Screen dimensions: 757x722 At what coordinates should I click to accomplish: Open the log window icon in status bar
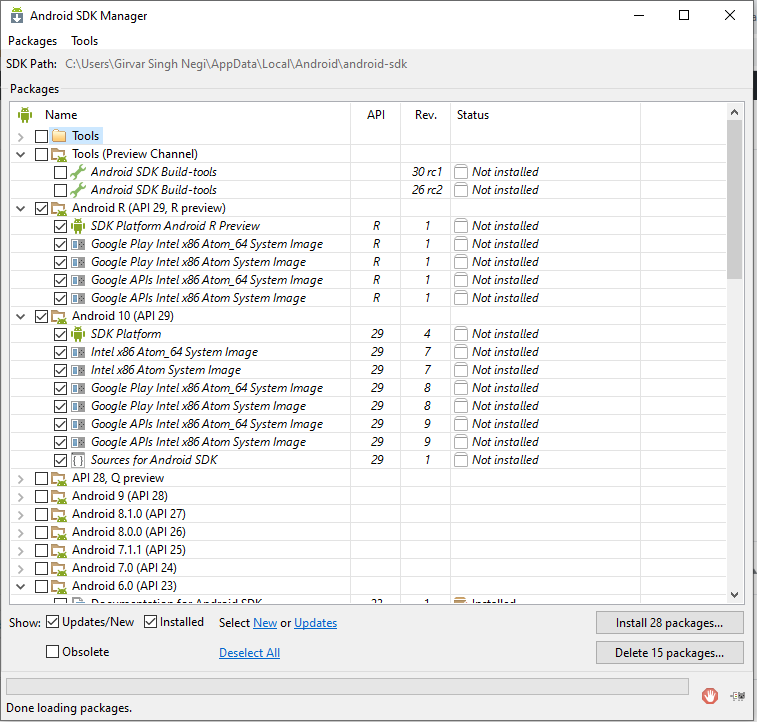point(738,696)
